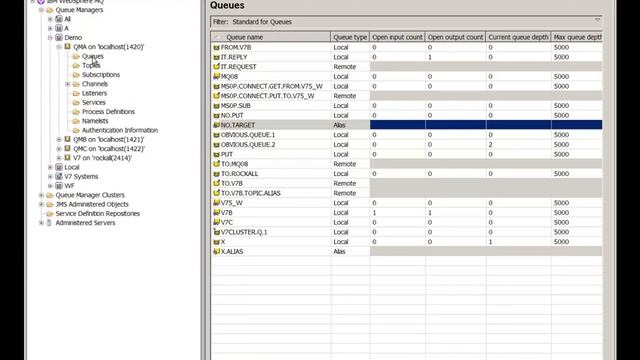
Task: Click the Services folder icon
Action: tap(76, 102)
